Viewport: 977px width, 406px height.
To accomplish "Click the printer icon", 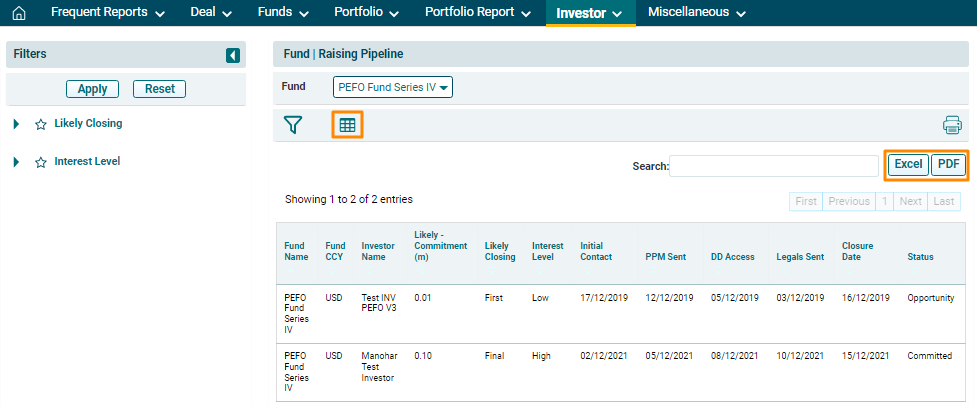I will pyautogui.click(x=951, y=125).
